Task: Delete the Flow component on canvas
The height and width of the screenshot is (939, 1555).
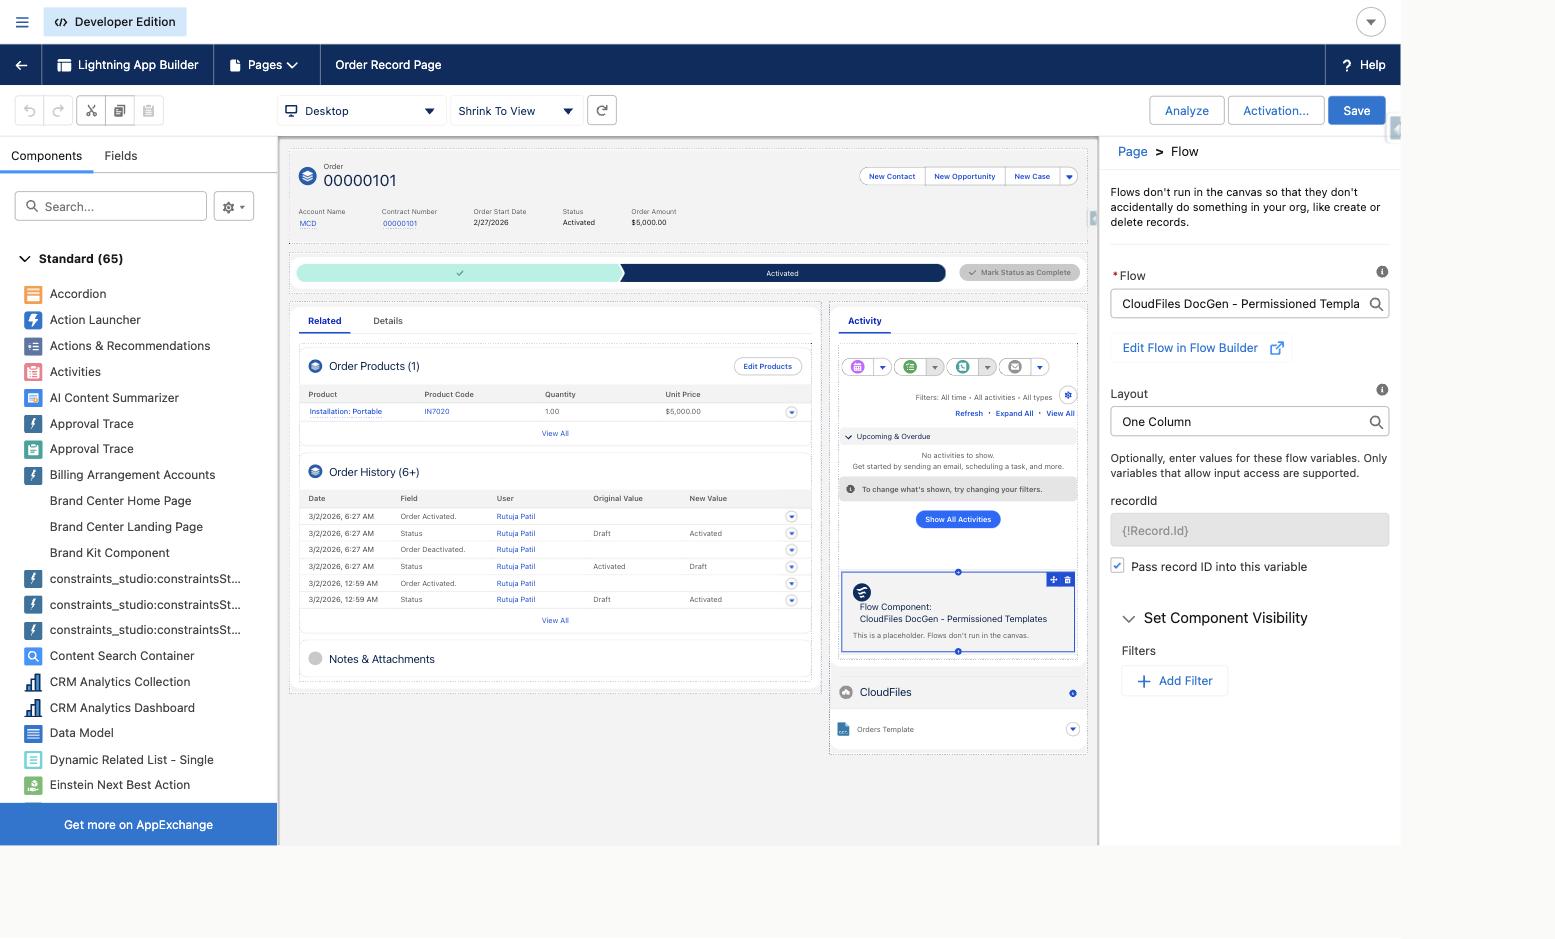Action: (1067, 580)
